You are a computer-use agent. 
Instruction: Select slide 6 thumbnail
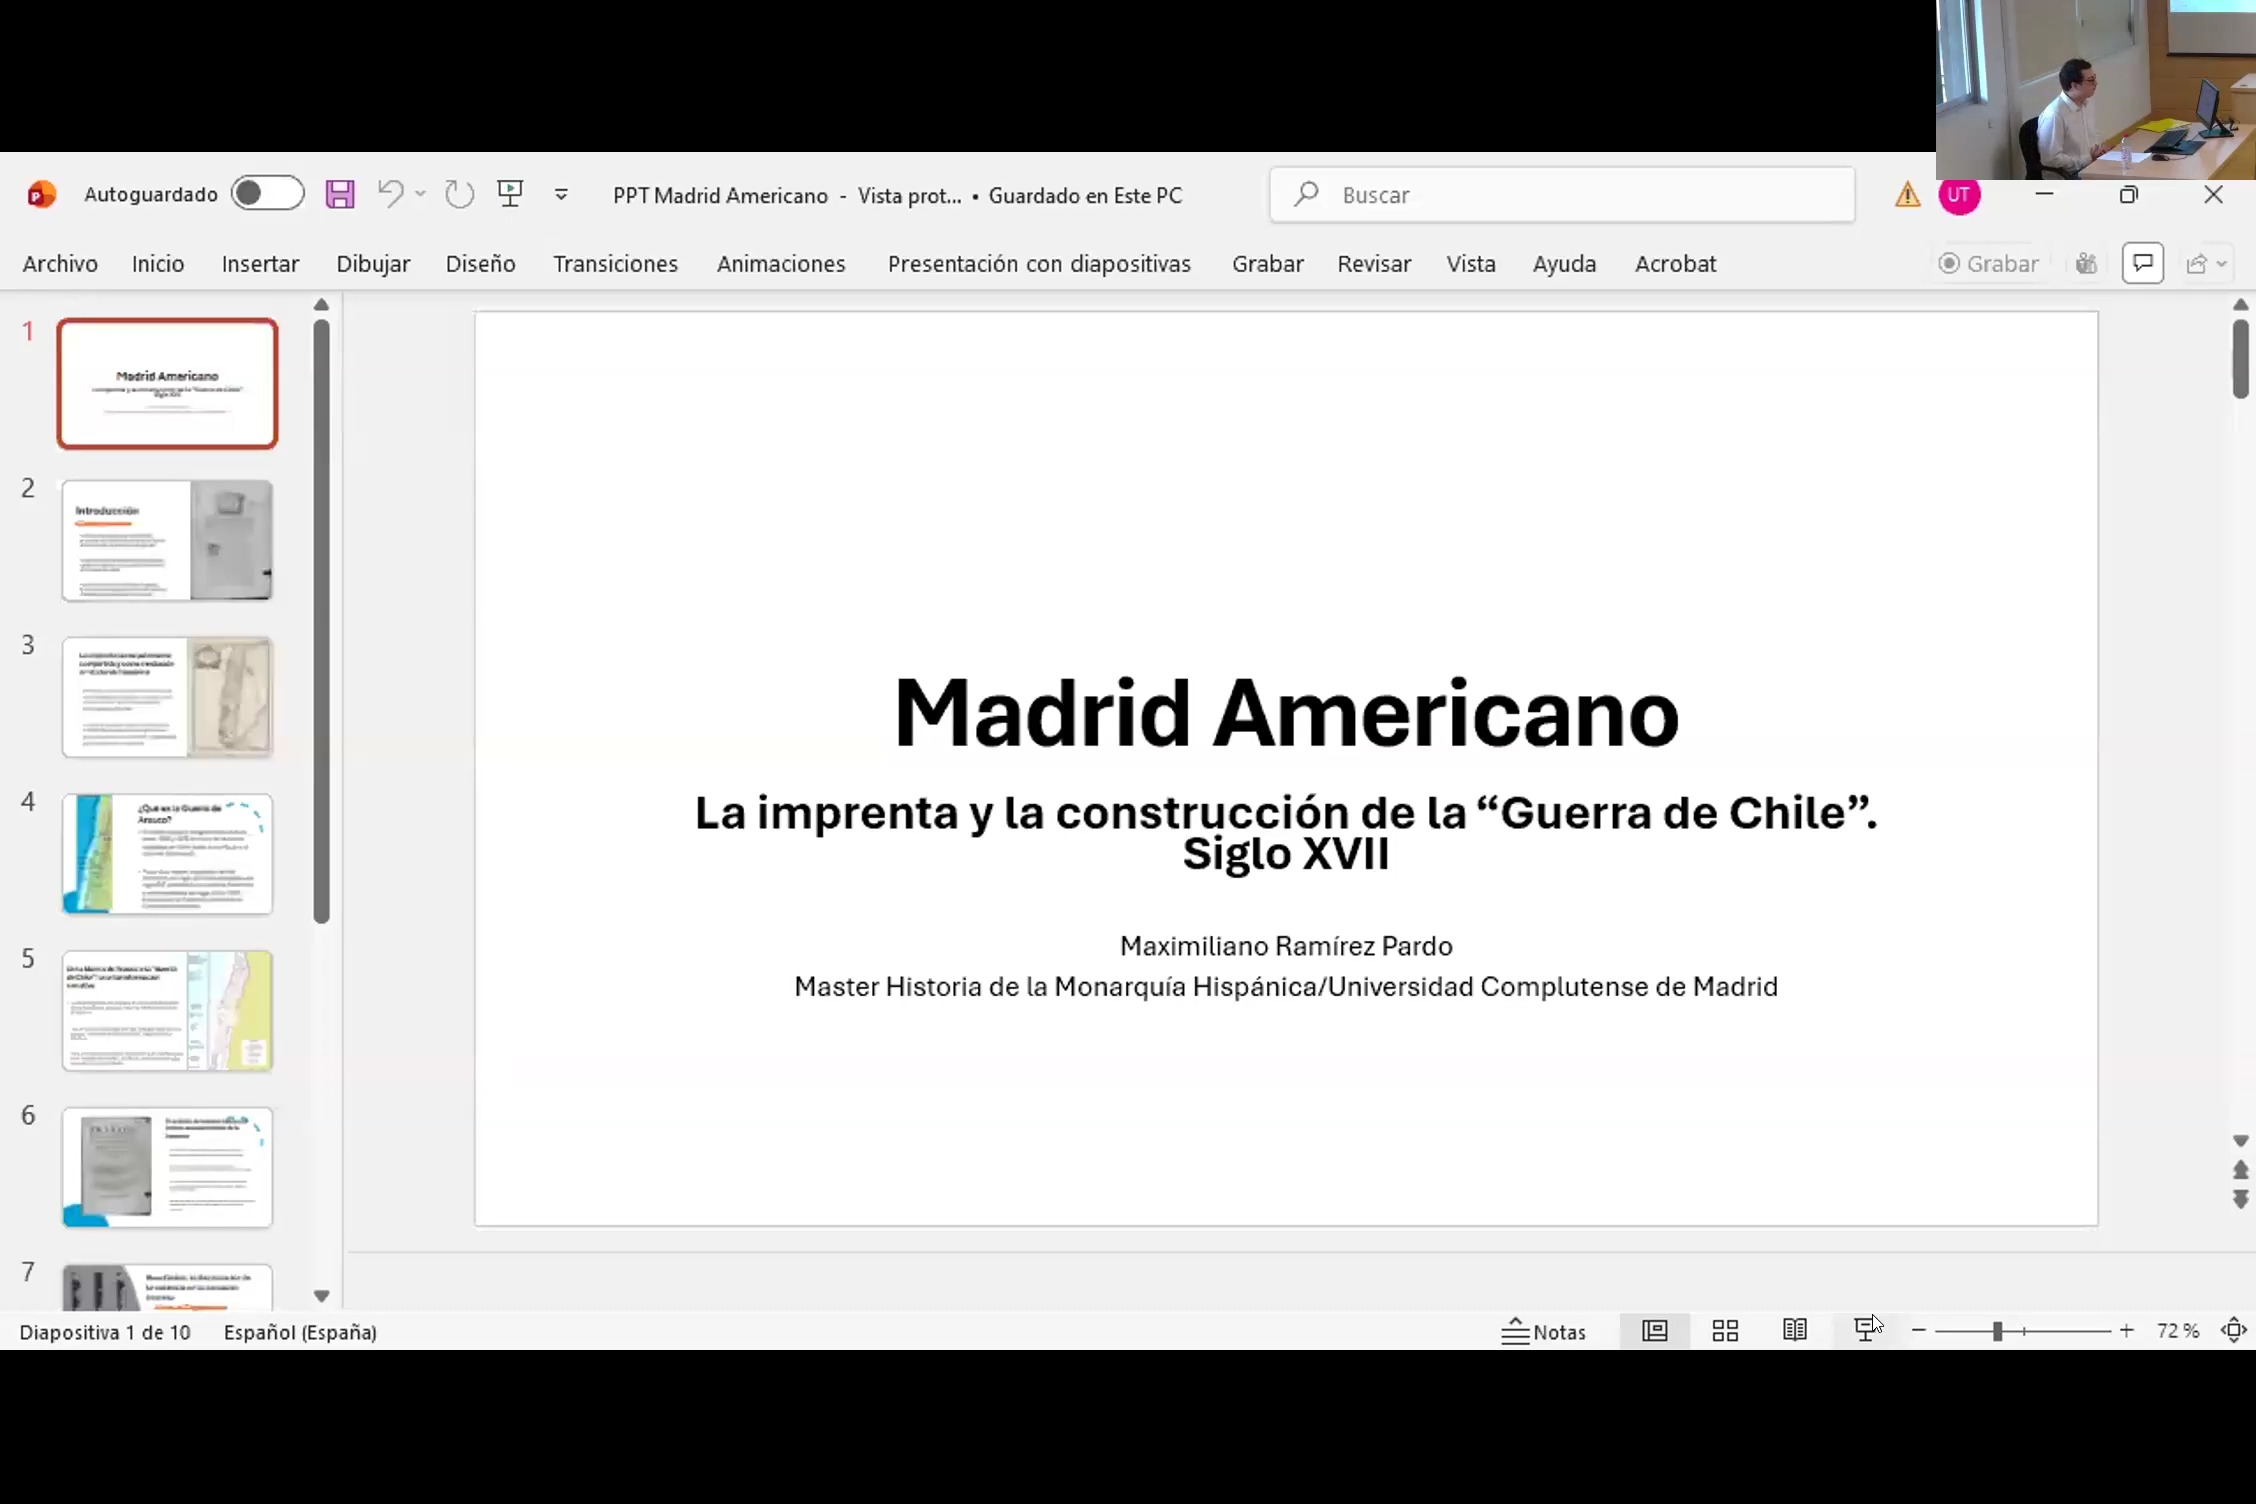167,1168
